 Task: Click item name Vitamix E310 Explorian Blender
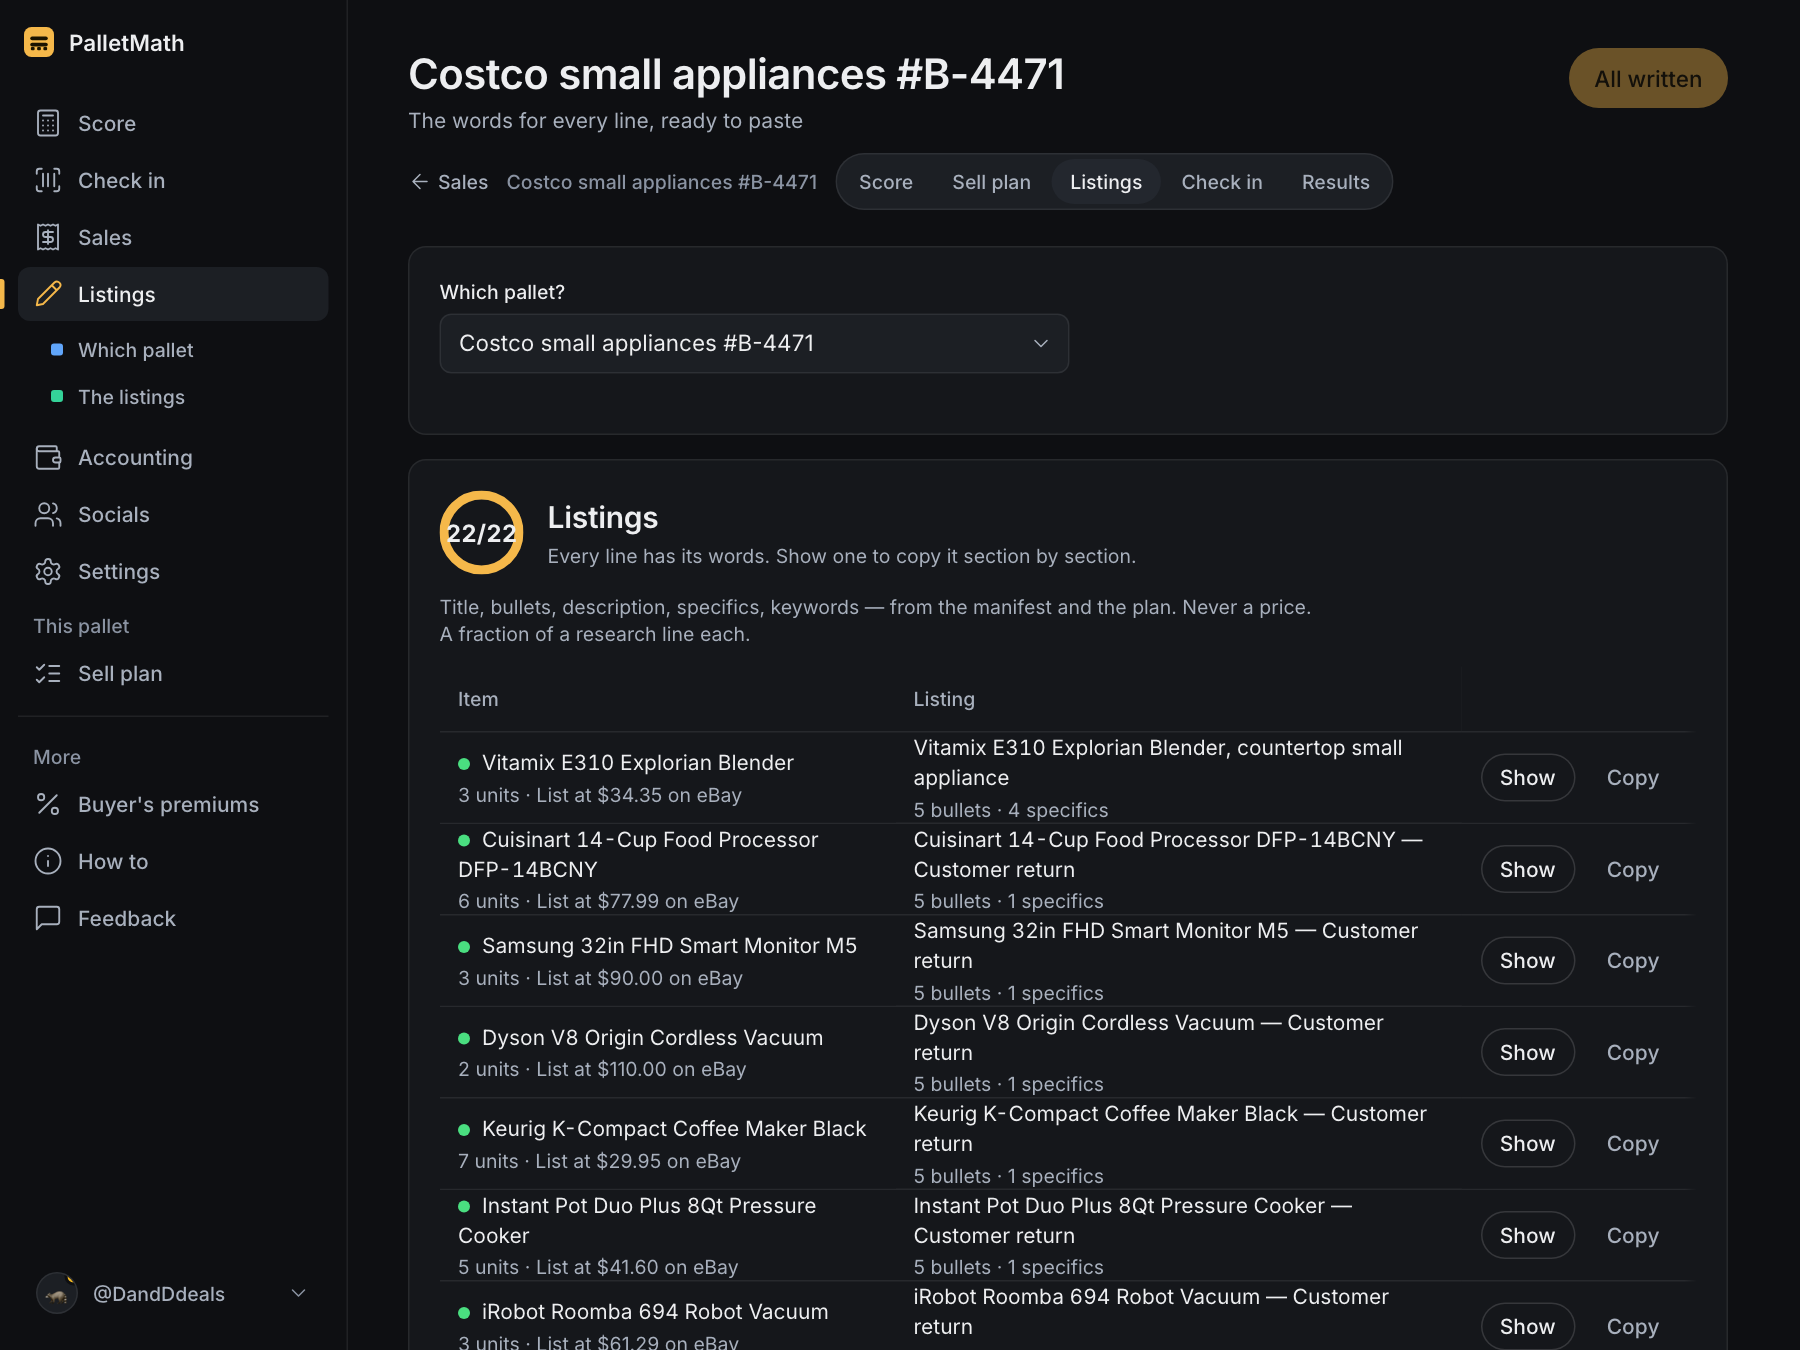638,762
